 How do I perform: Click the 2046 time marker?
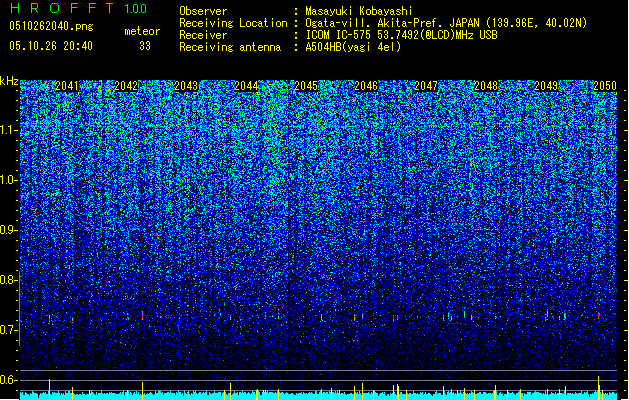click(x=366, y=86)
